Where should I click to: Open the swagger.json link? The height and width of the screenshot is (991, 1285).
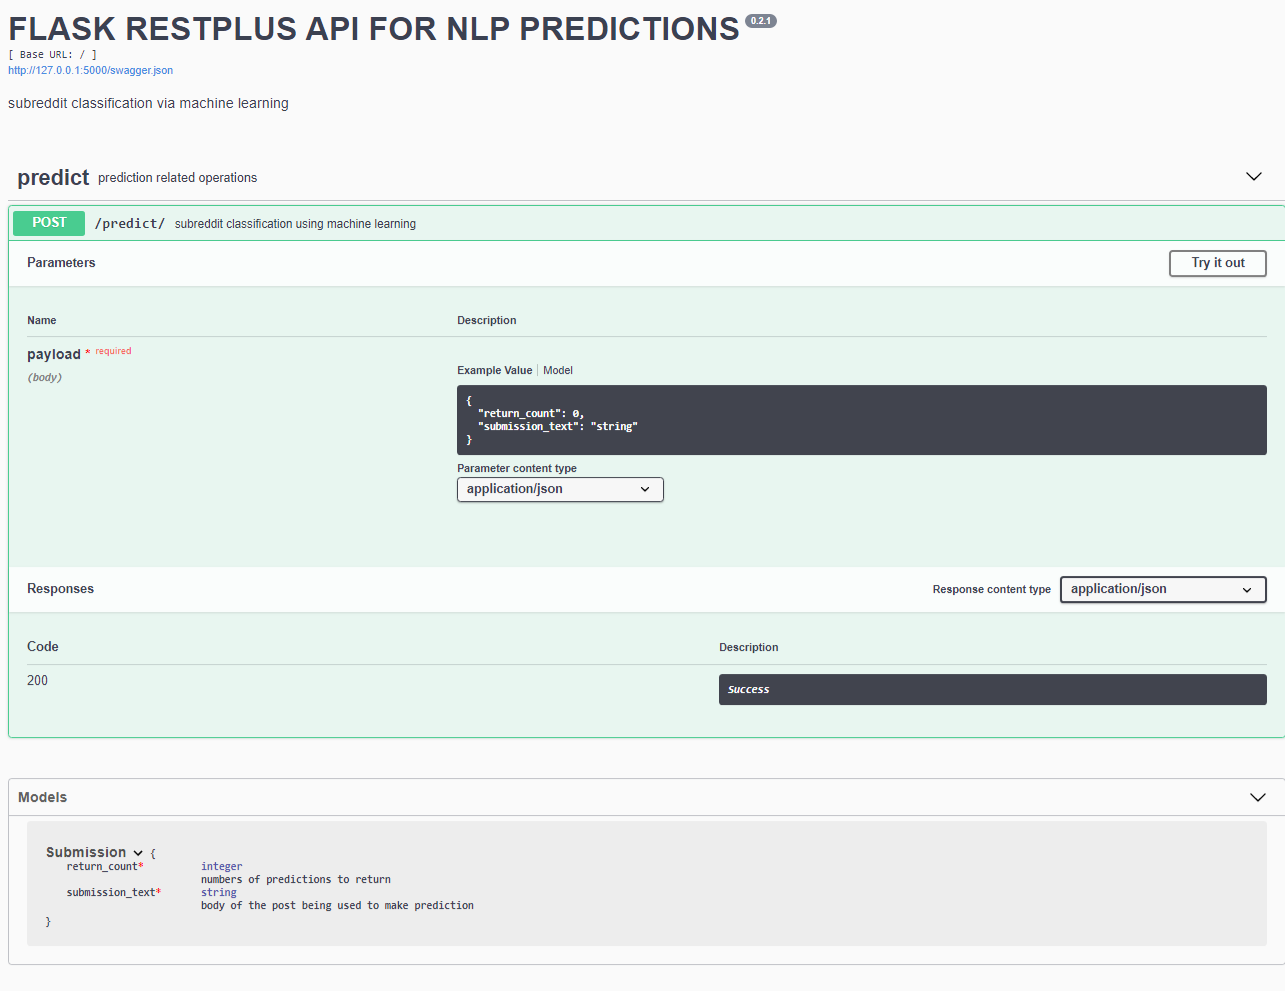point(90,70)
